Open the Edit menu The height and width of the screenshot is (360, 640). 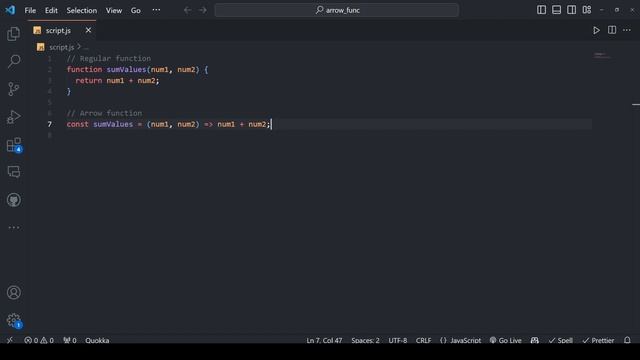coord(51,10)
